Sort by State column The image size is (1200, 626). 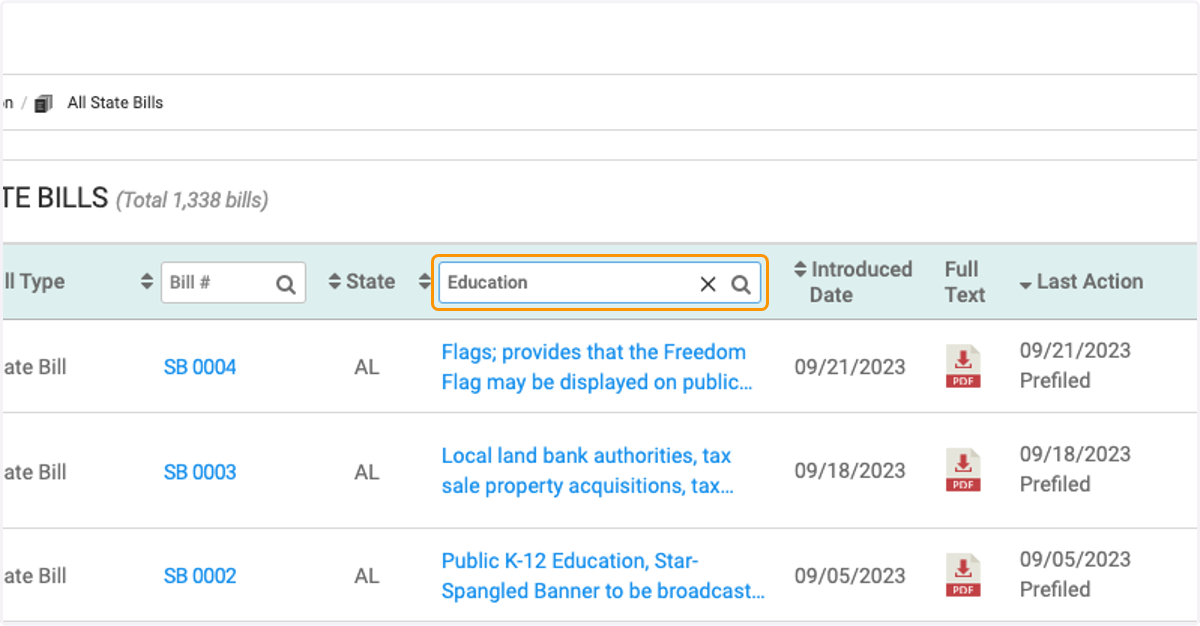click(x=361, y=282)
